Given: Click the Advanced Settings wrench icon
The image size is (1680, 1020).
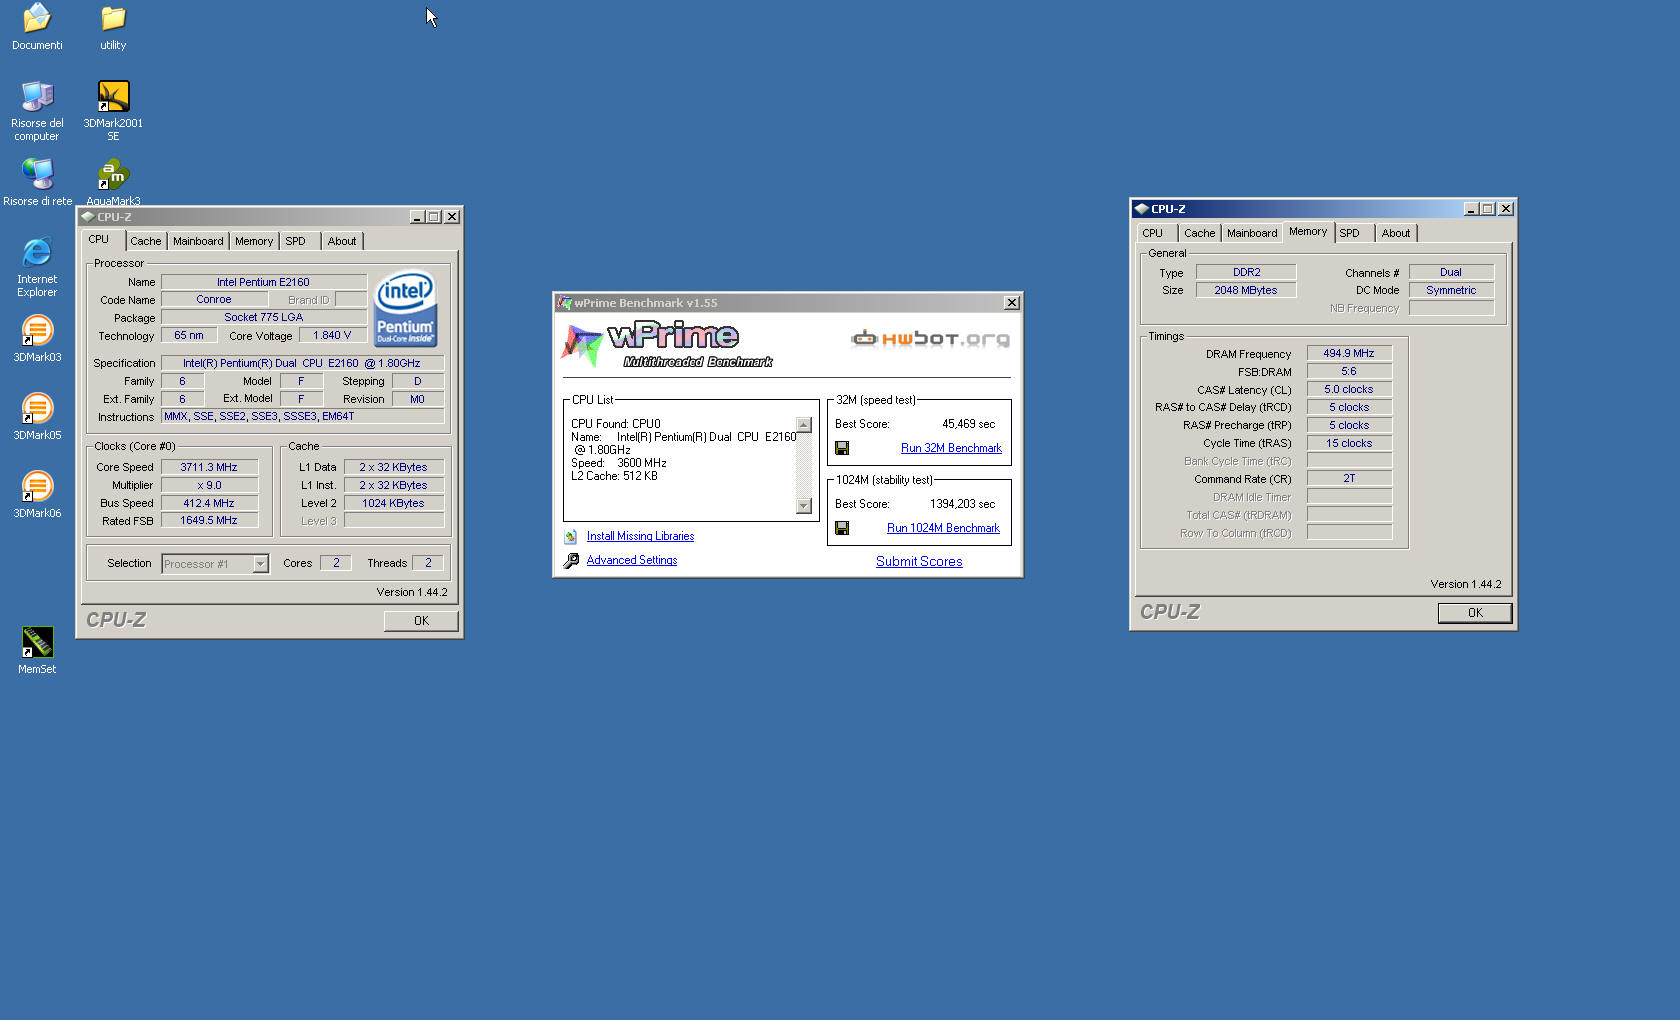Looking at the screenshot, I should click(x=571, y=561).
